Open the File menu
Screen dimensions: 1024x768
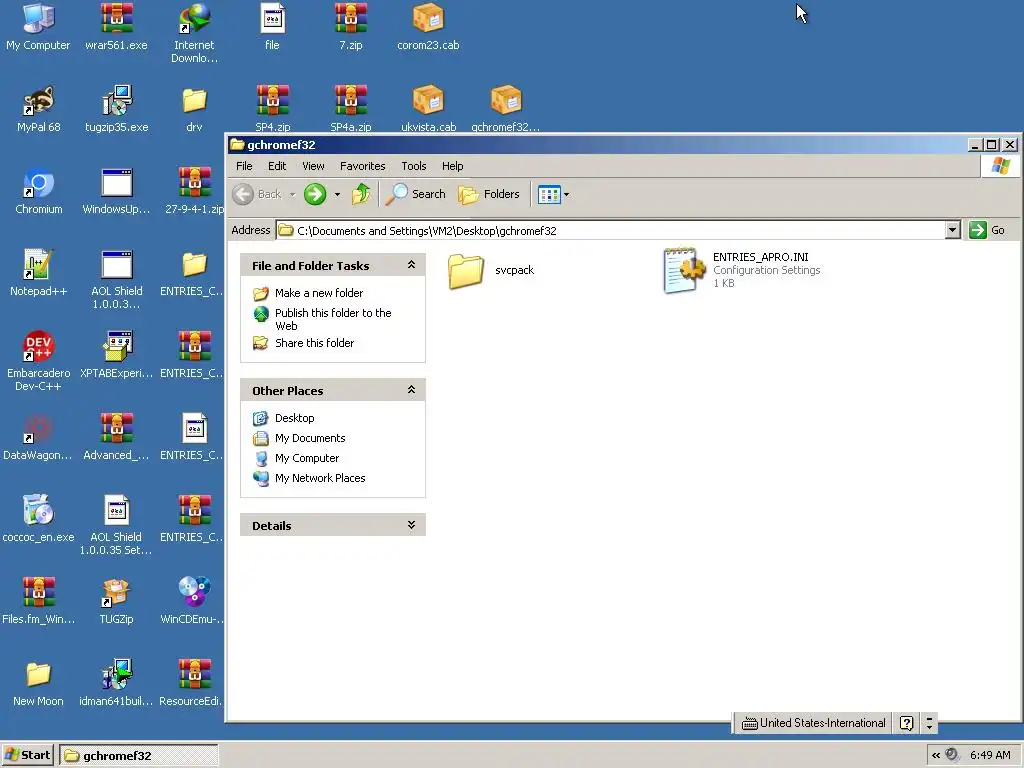(x=244, y=166)
